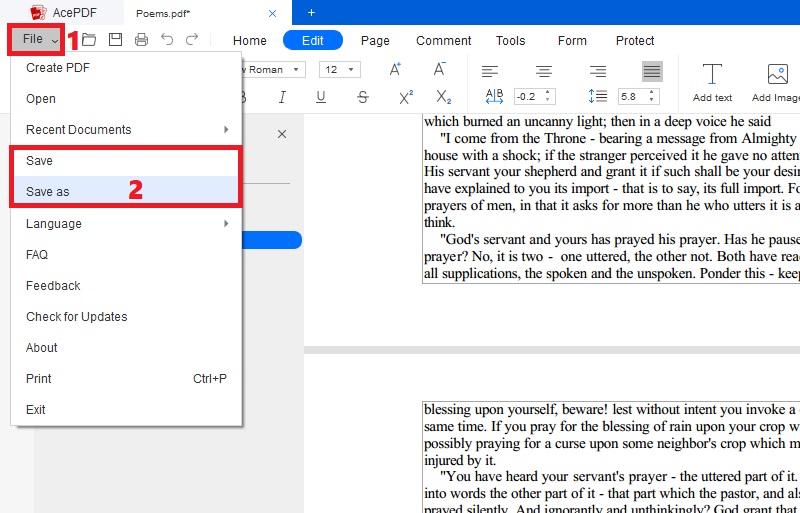Click the AcePDF logo icon
Viewport: 800px width, 513px height.
coord(39,13)
